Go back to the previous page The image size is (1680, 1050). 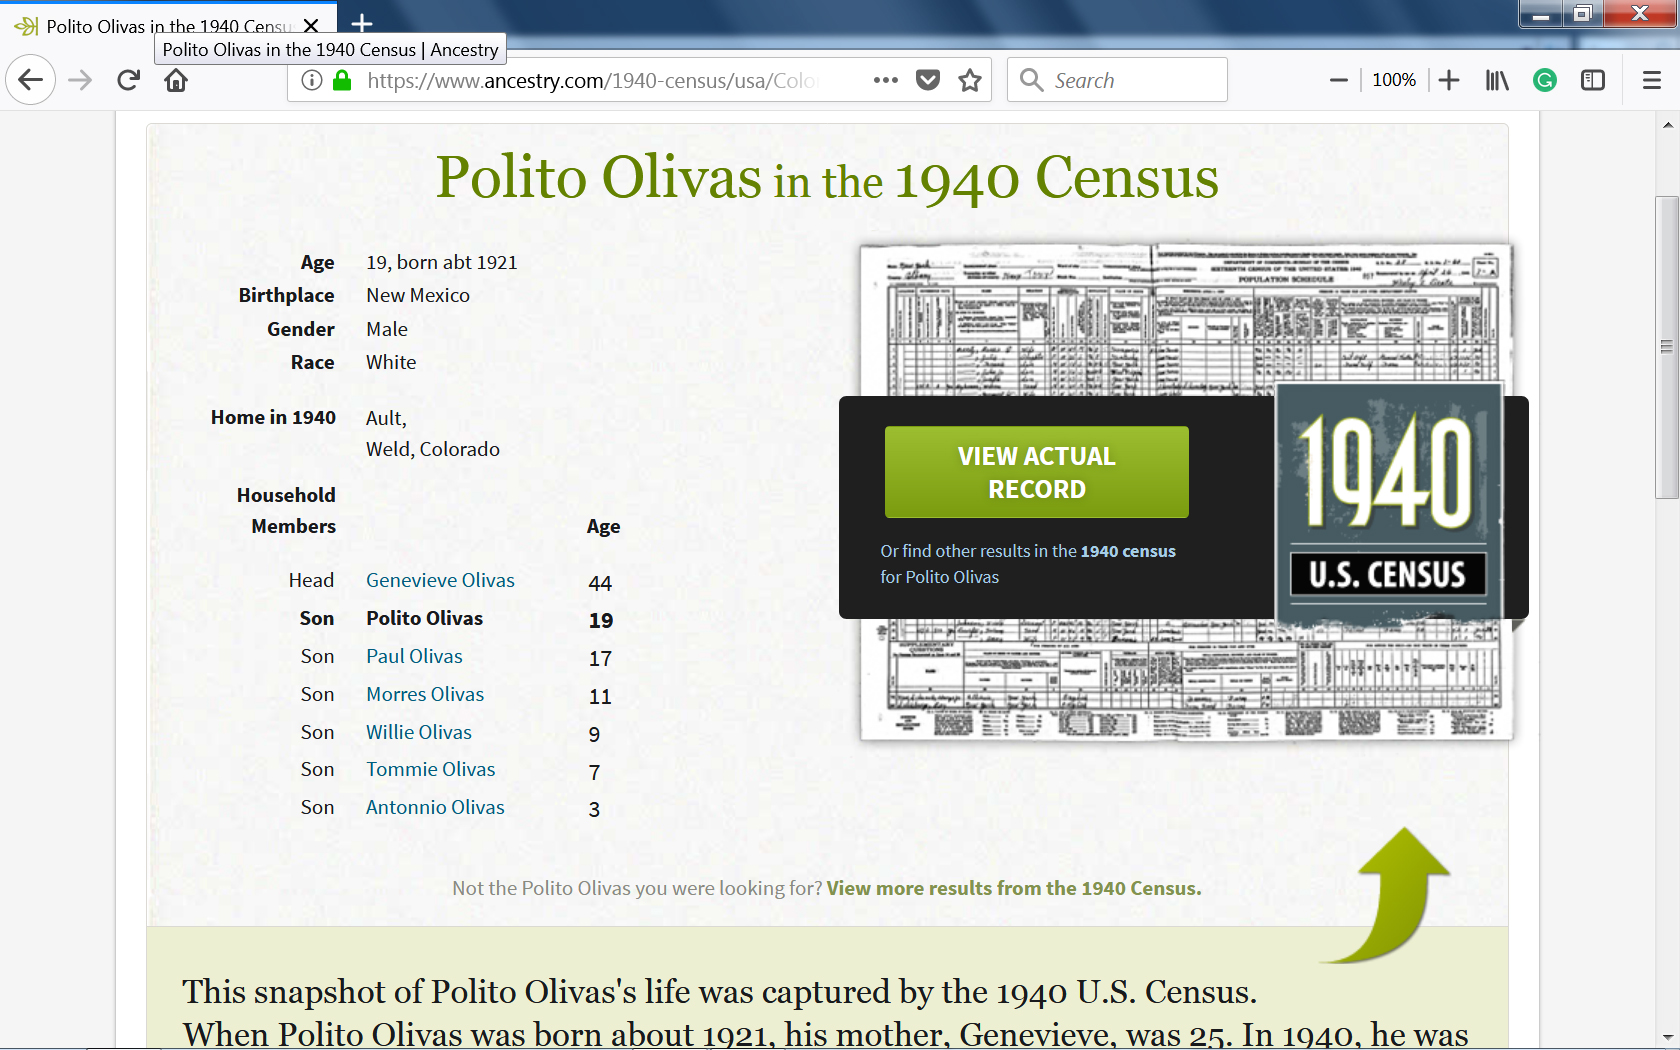tap(31, 80)
